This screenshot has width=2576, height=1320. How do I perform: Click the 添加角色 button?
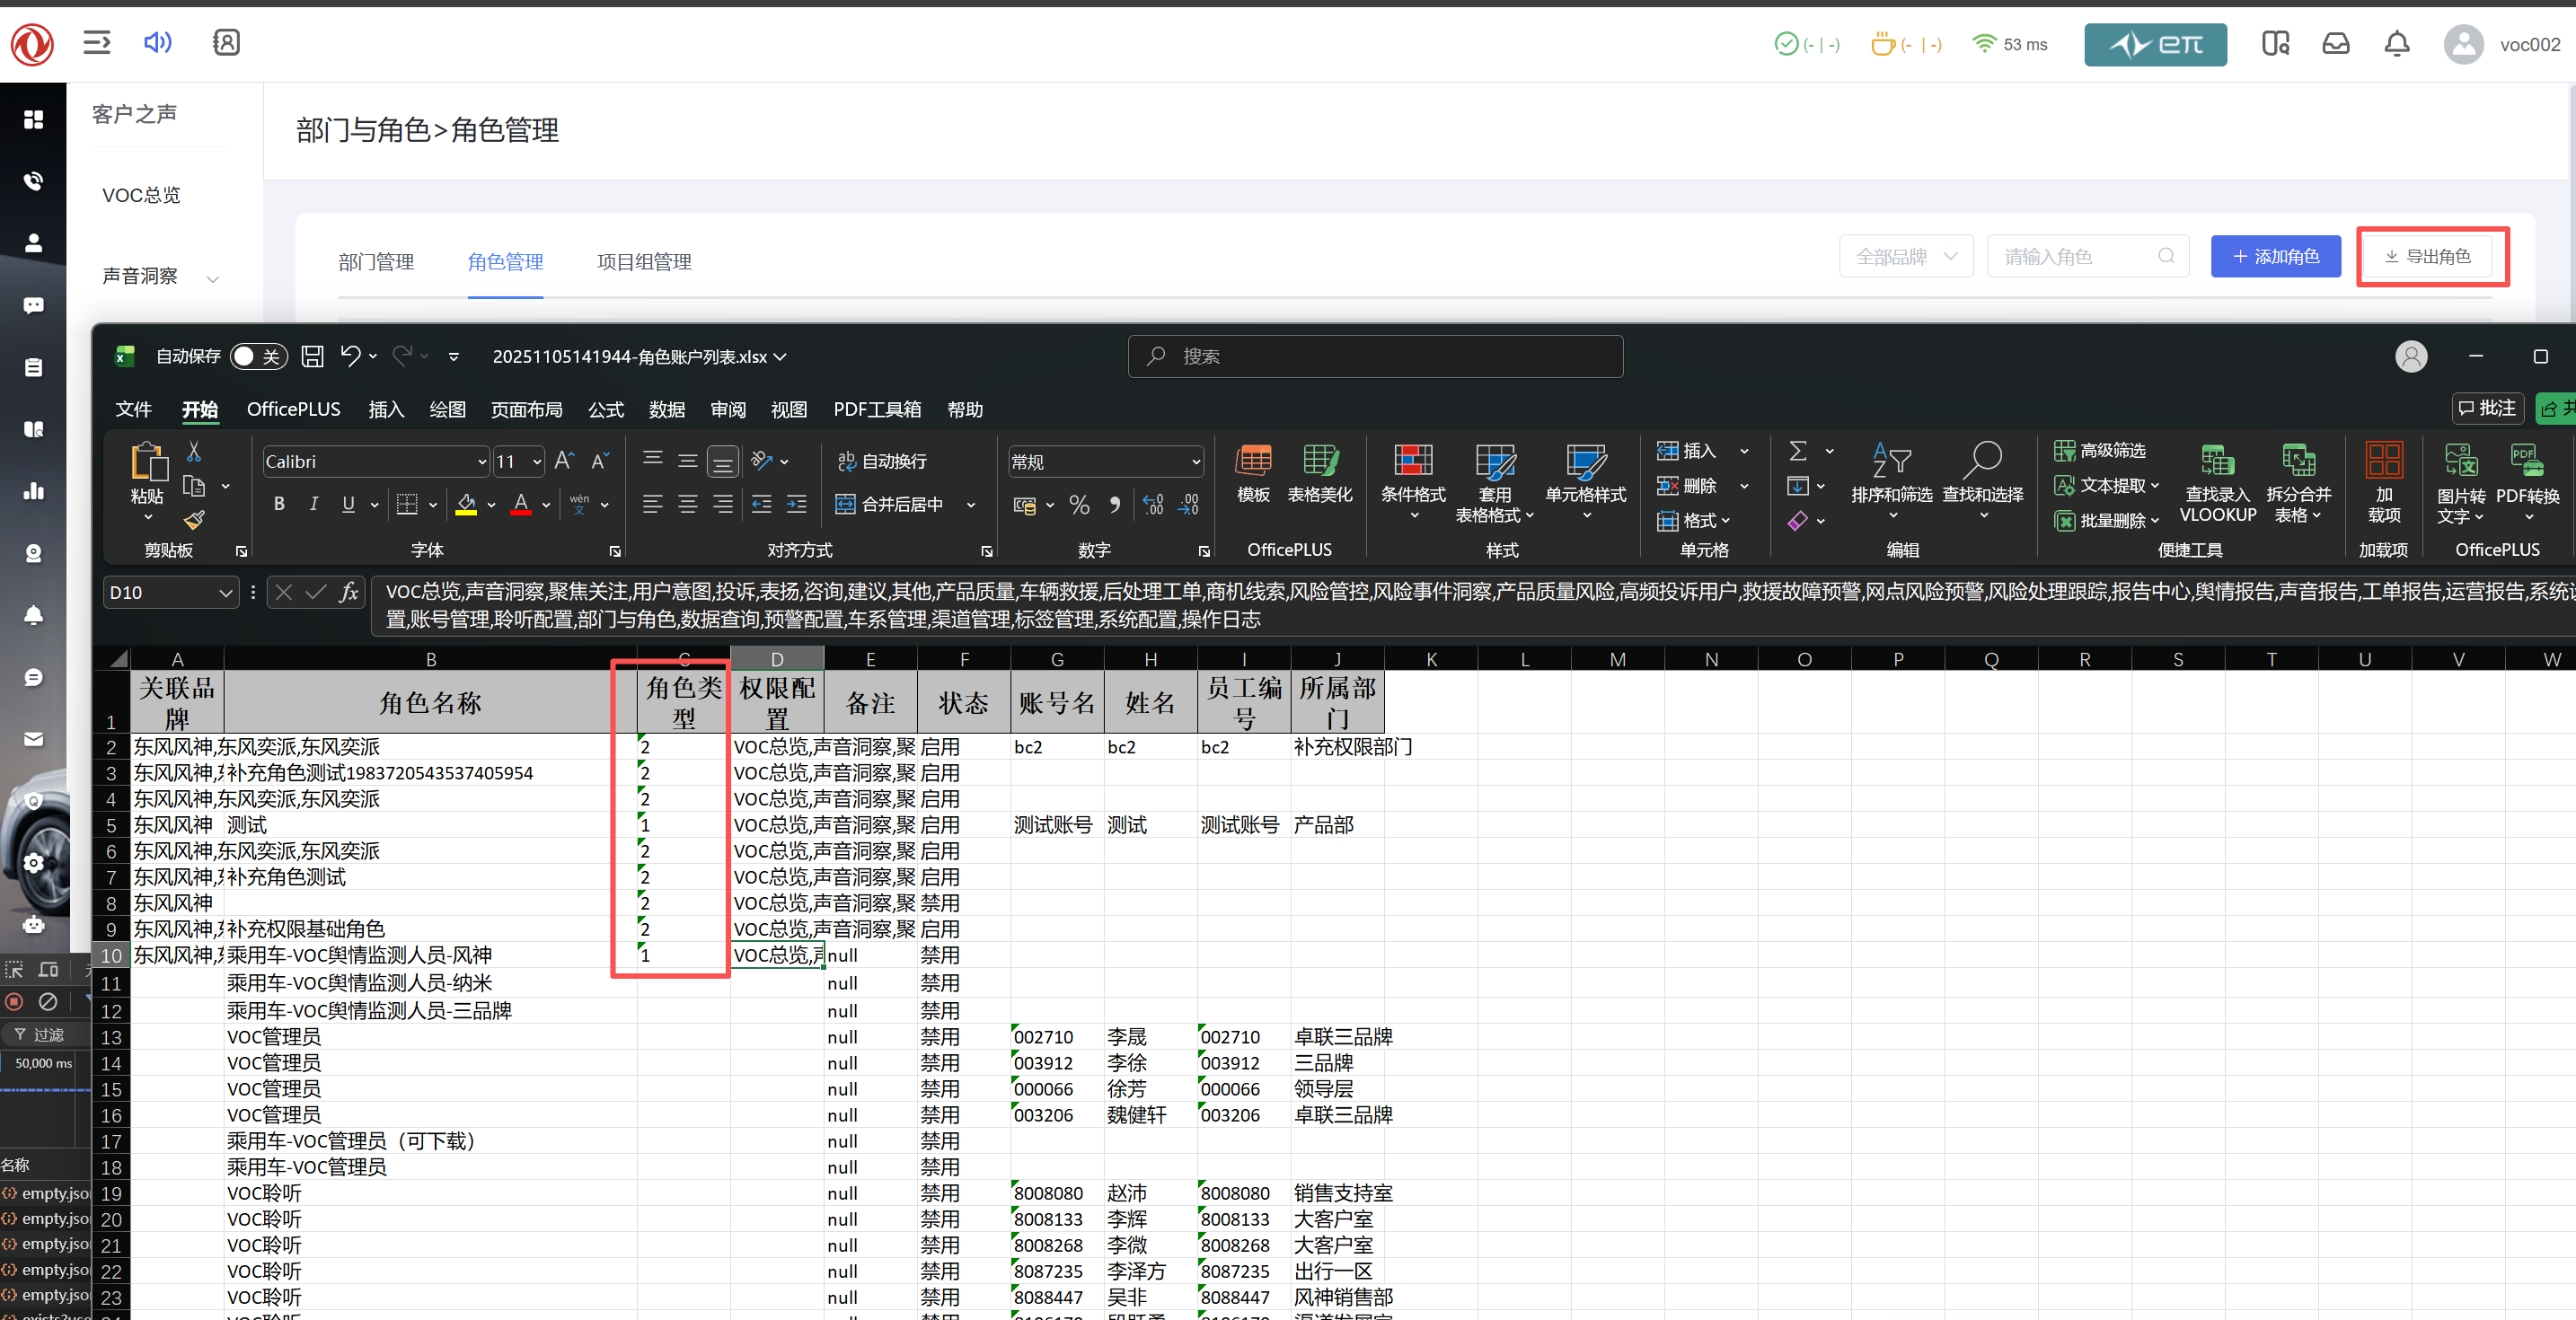2275,257
